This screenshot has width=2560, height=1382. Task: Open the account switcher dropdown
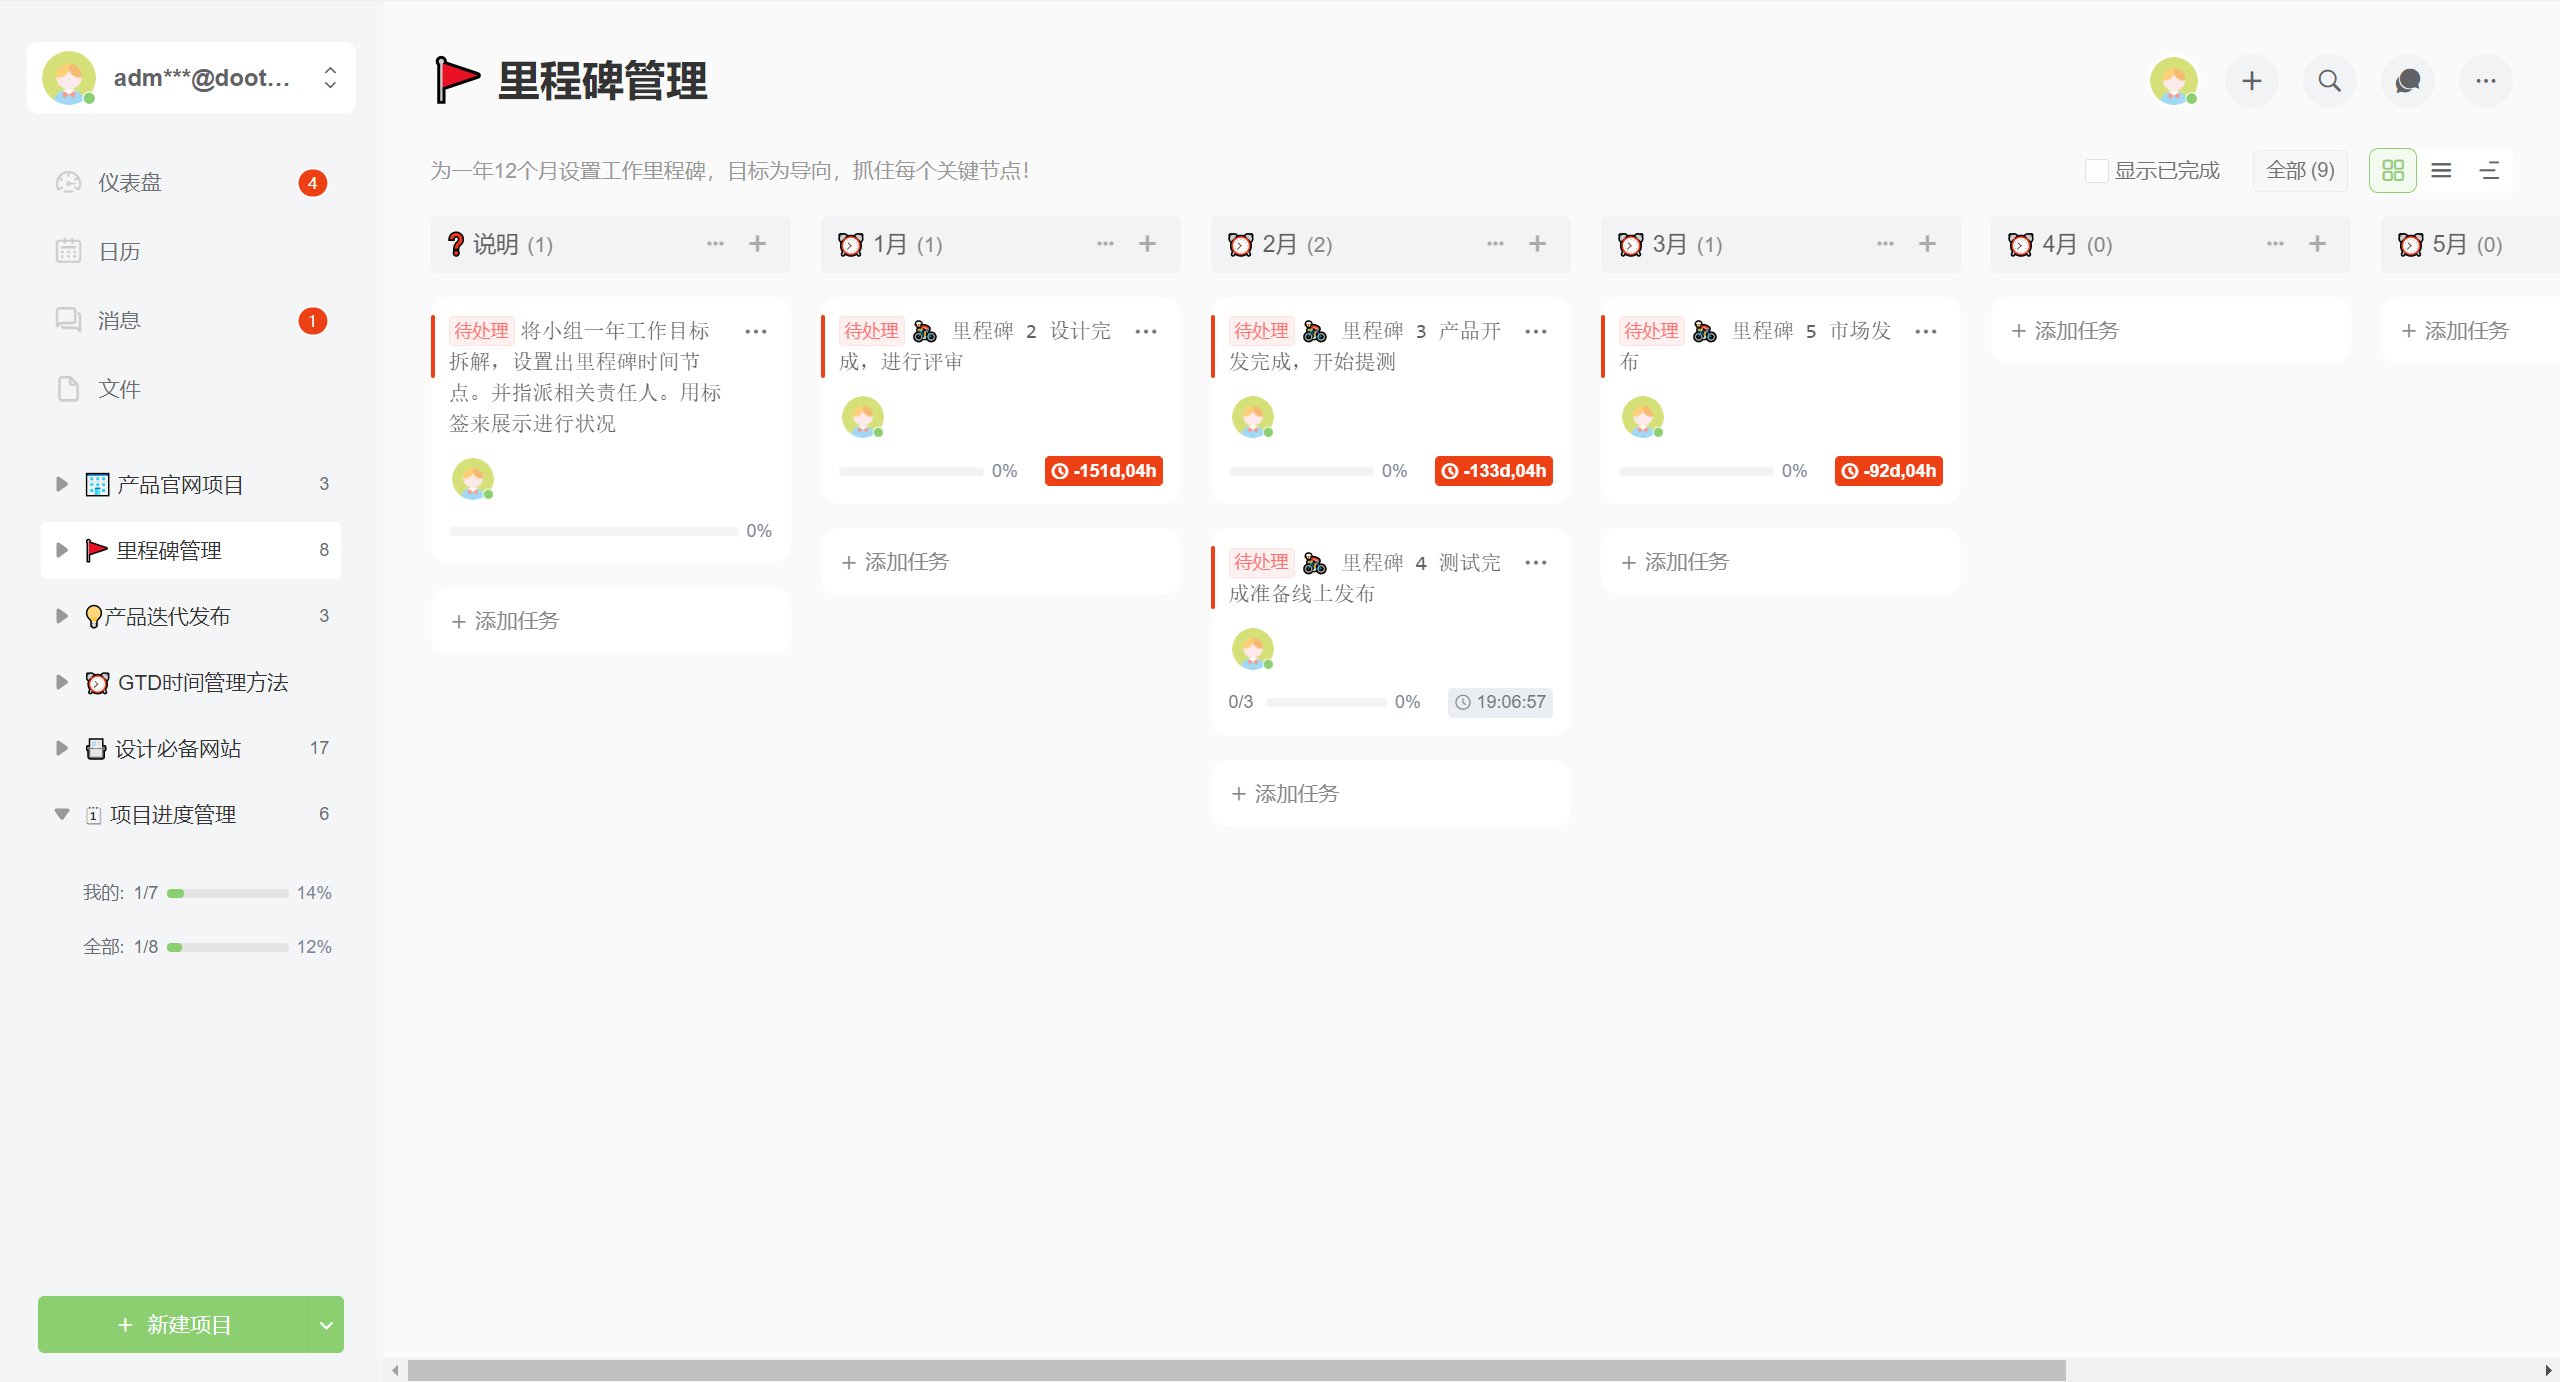pyautogui.click(x=330, y=78)
